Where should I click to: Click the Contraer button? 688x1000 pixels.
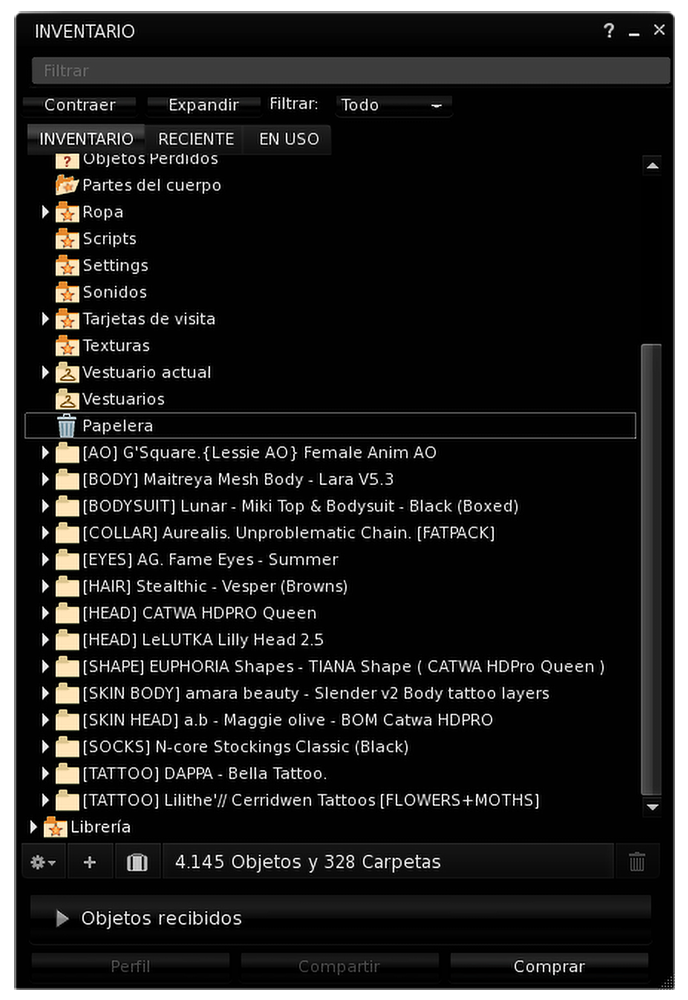click(80, 105)
